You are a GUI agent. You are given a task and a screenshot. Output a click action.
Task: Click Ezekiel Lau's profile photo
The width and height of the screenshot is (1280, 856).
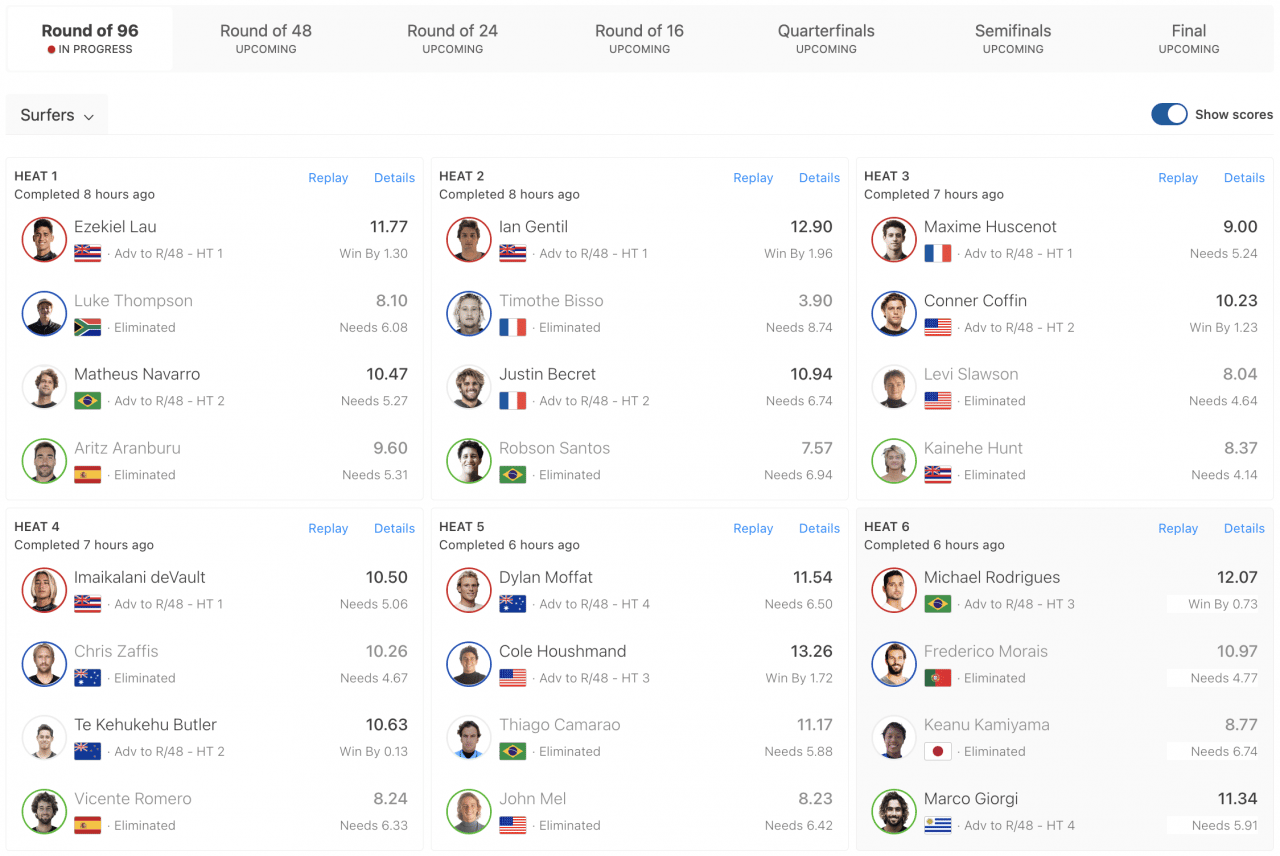[44, 240]
